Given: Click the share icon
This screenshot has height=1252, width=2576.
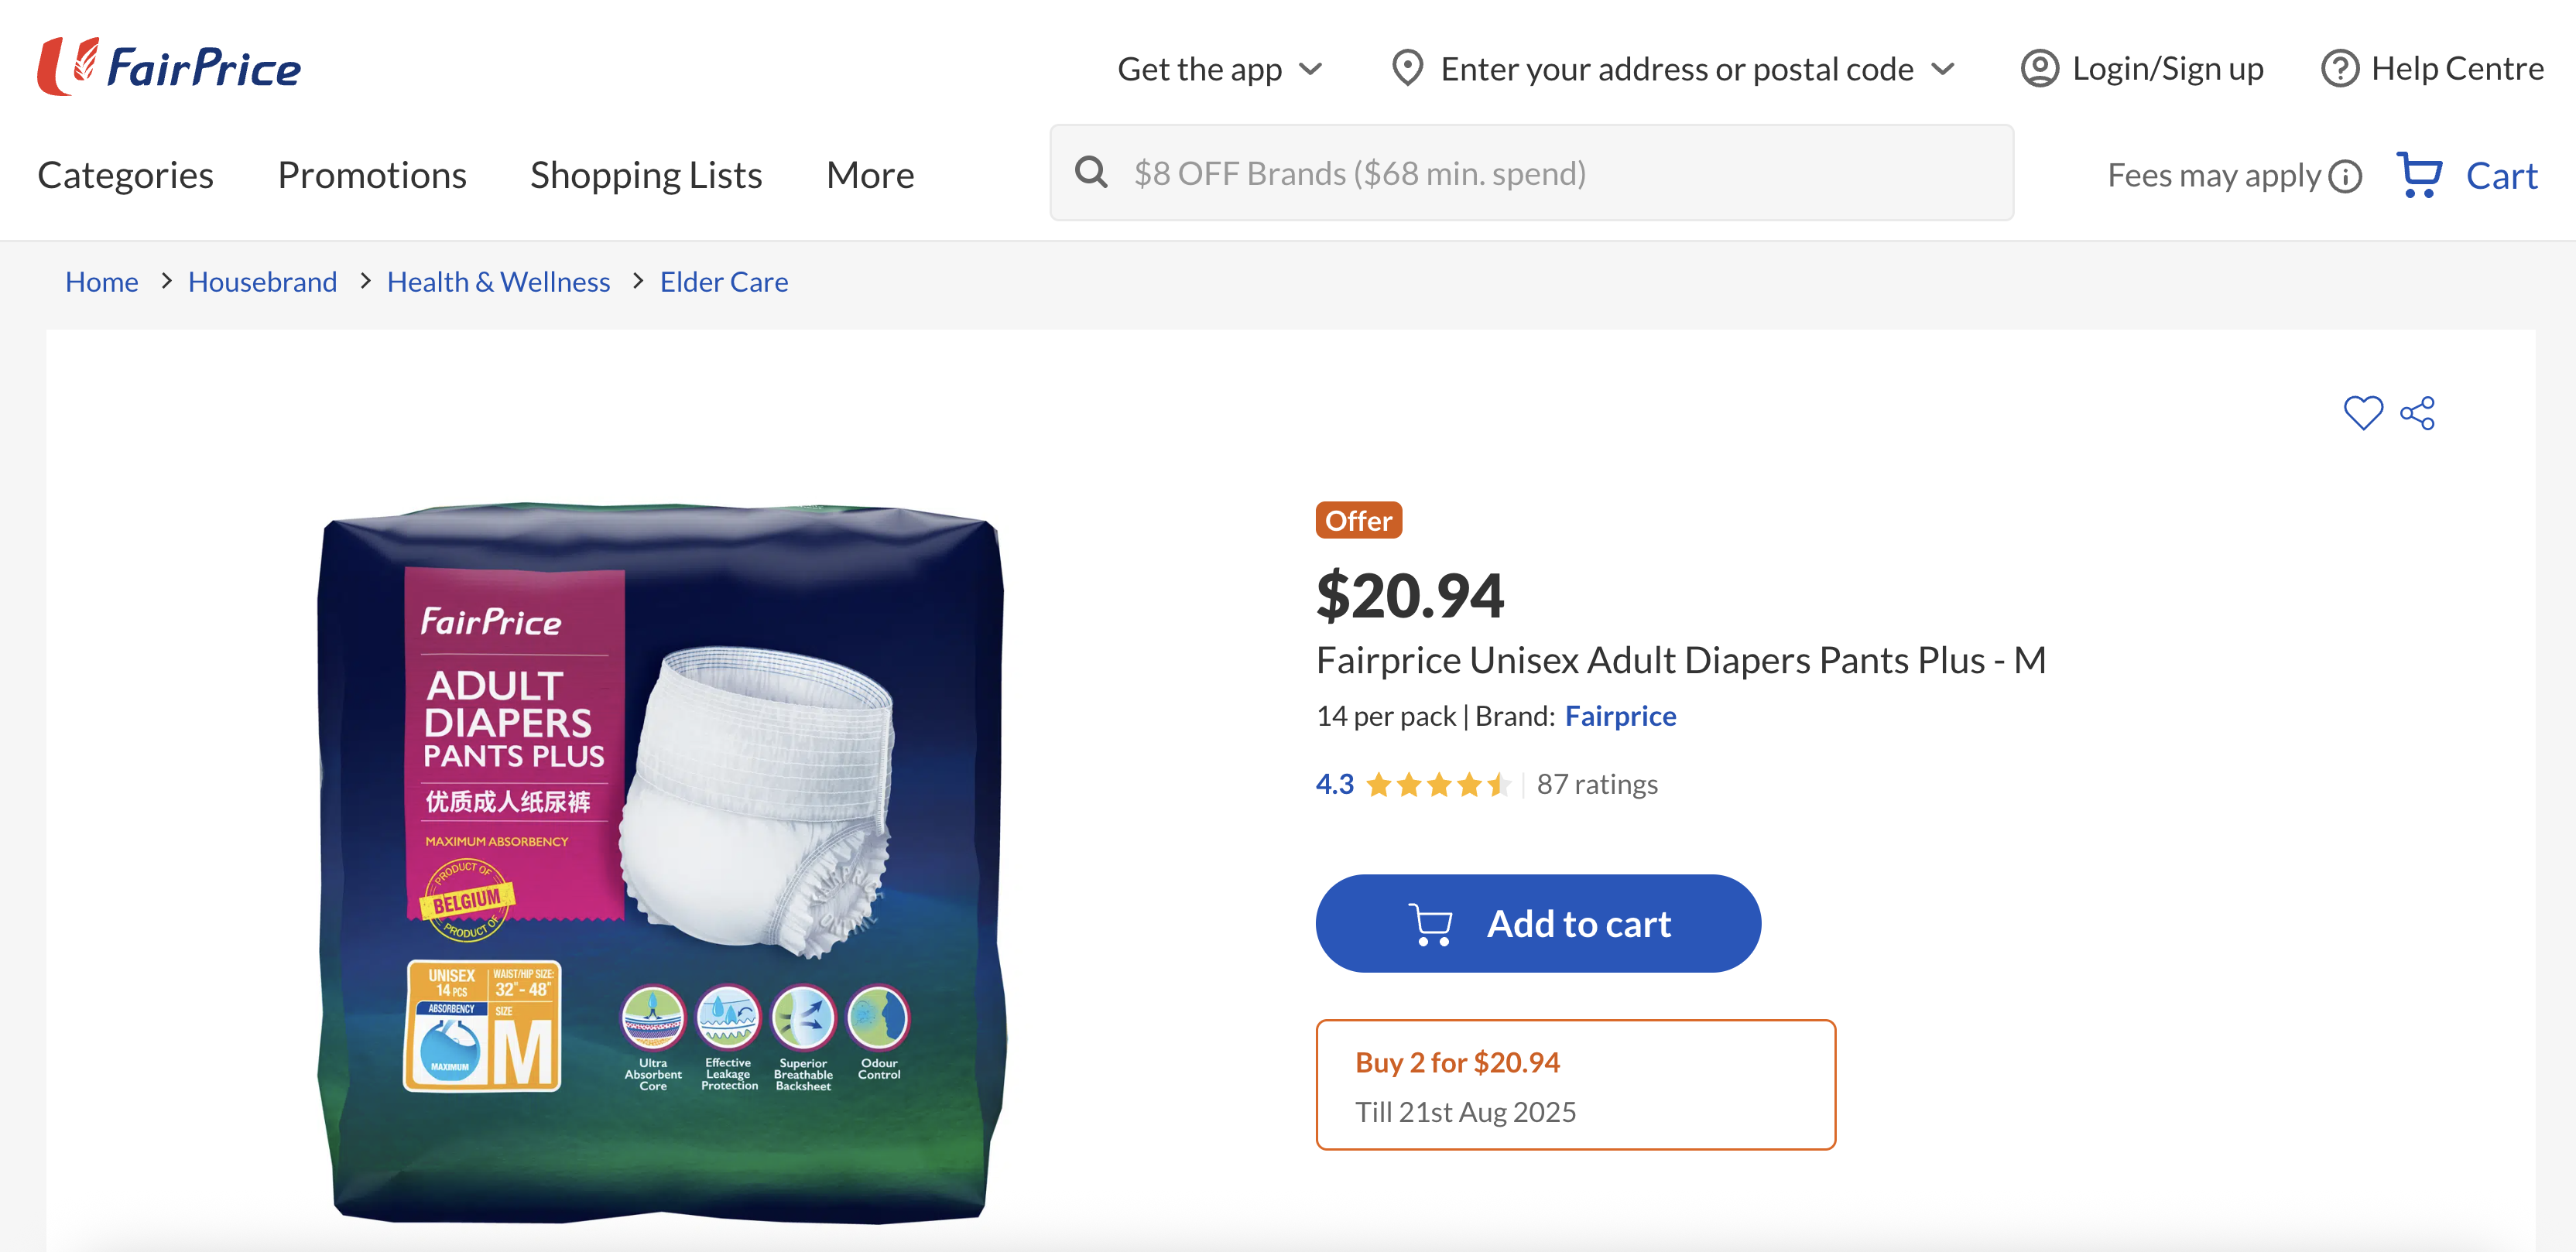Looking at the screenshot, I should (2417, 413).
